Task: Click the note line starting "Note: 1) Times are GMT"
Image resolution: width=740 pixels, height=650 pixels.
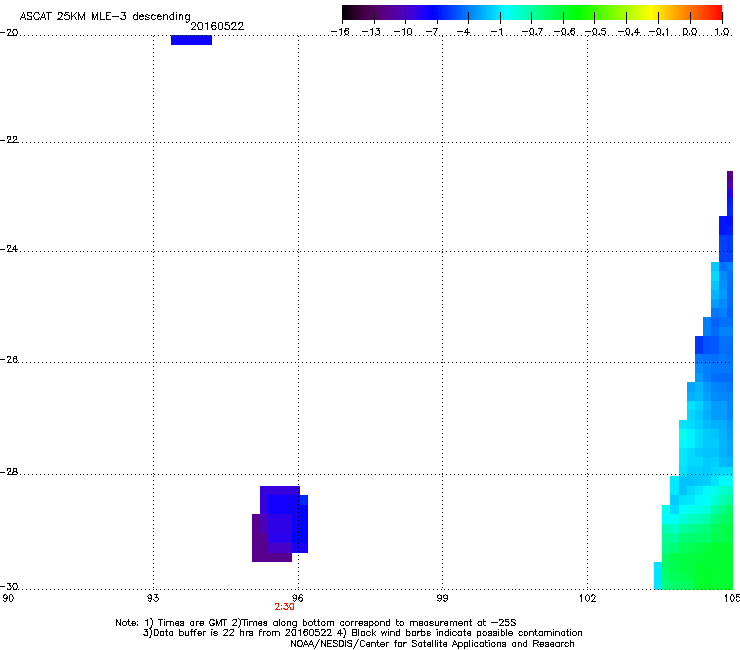Action: tap(316, 623)
